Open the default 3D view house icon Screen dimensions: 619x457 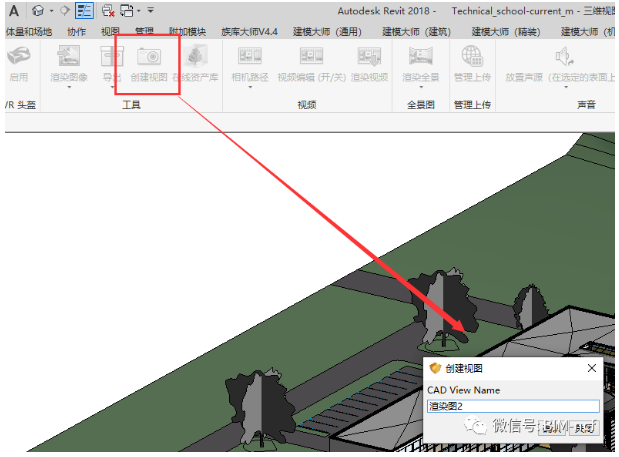pos(38,11)
